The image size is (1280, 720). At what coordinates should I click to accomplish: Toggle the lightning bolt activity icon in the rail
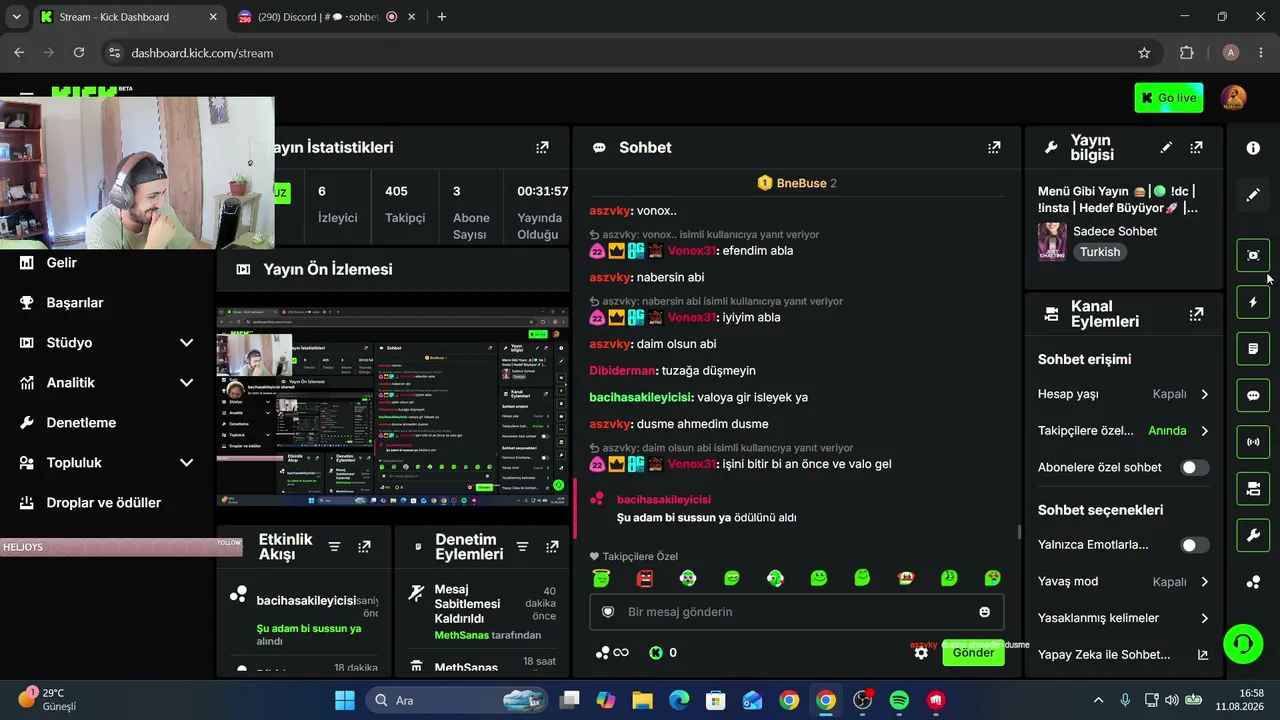point(1253,302)
